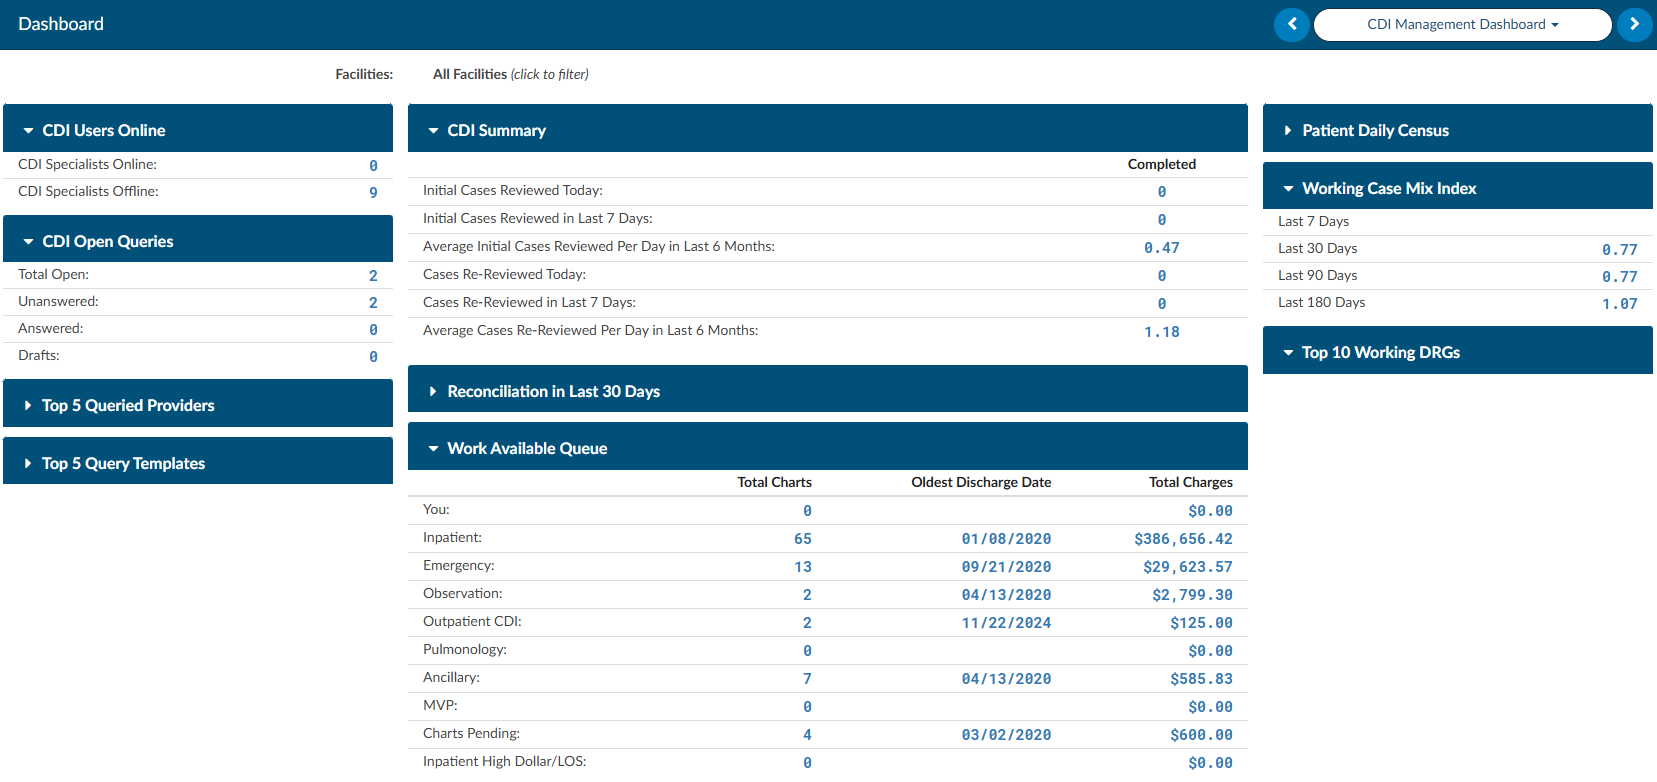This screenshot has width=1657, height=782.
Task: Click average initial cases value 0.47
Action: pos(1162,248)
